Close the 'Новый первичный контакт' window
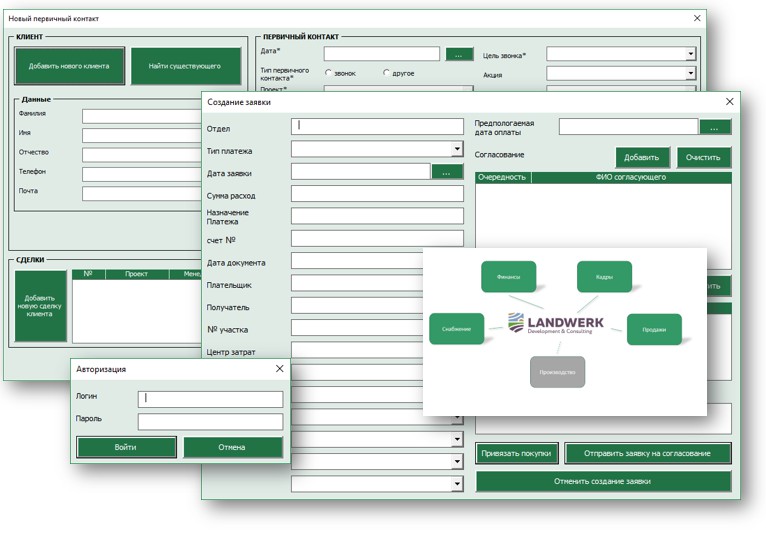The height and width of the screenshot is (538, 766). click(x=697, y=18)
